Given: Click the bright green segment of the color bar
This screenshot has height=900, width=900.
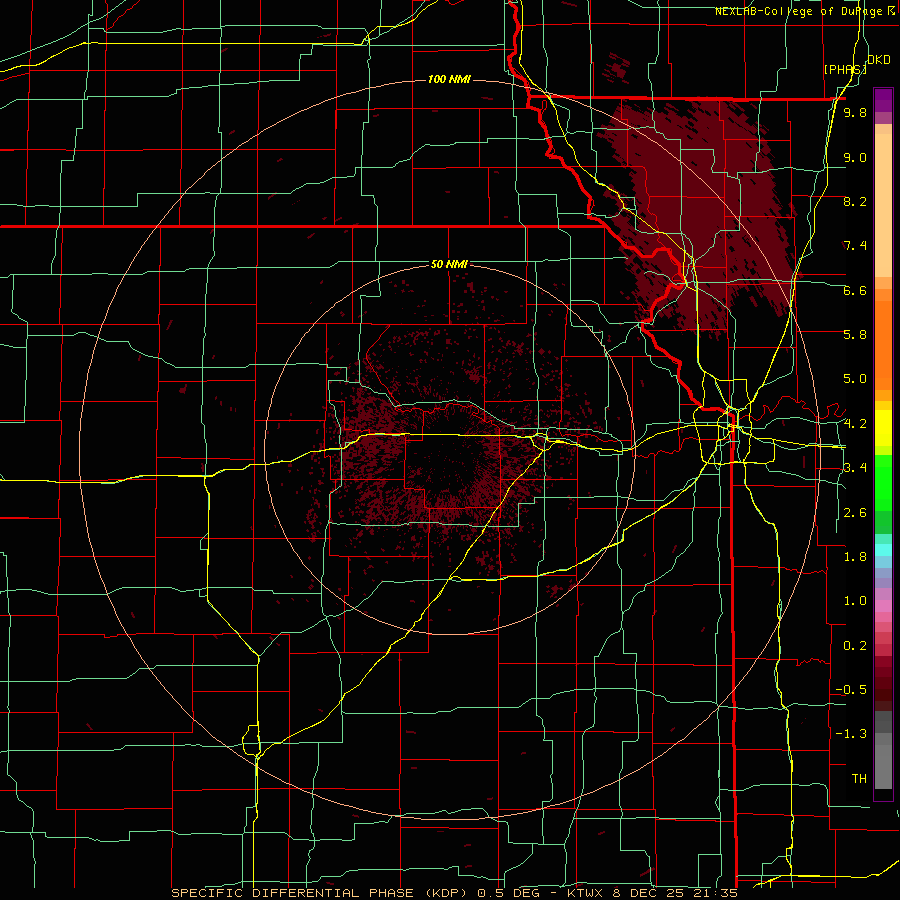Looking at the screenshot, I should pos(883,483).
